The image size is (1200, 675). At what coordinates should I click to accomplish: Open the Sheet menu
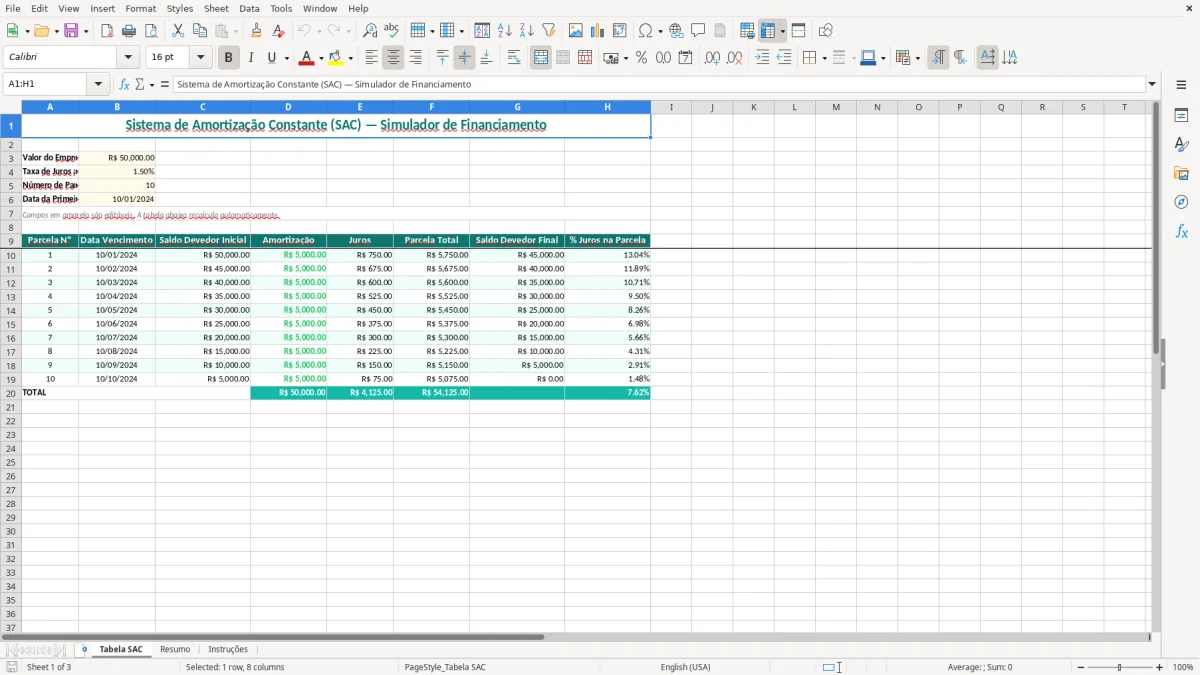216,8
